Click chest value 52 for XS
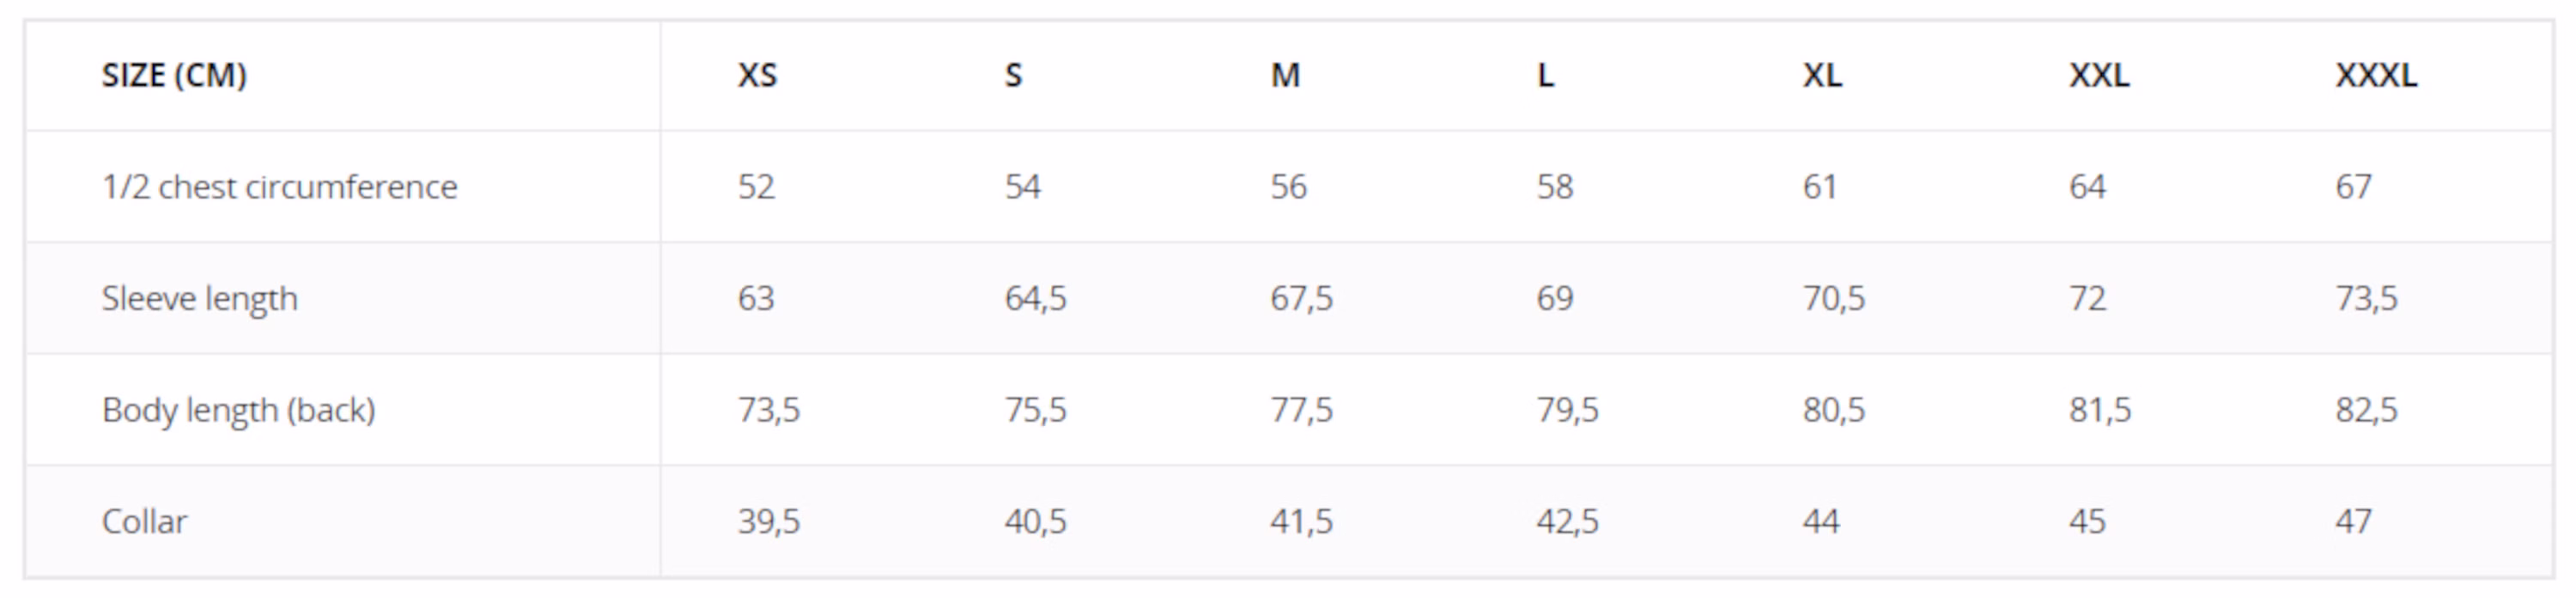The height and width of the screenshot is (598, 2576). (756, 187)
